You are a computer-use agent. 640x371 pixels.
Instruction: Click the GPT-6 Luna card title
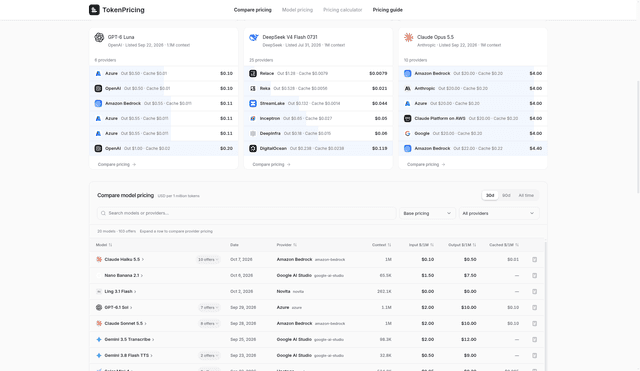point(121,37)
